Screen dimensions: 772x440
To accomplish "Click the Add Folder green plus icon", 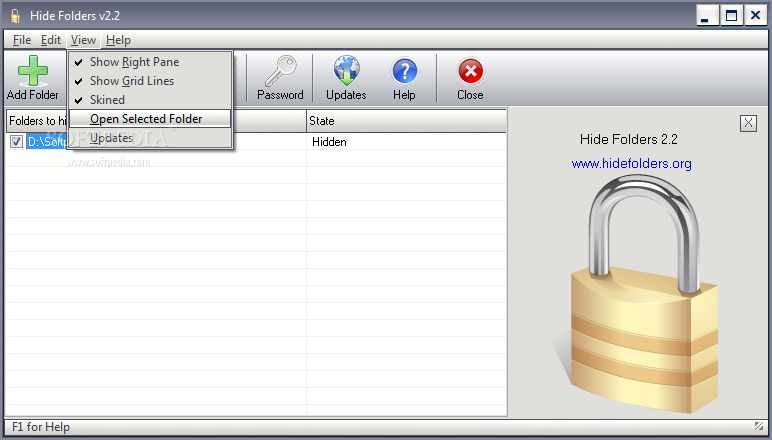I will point(32,71).
